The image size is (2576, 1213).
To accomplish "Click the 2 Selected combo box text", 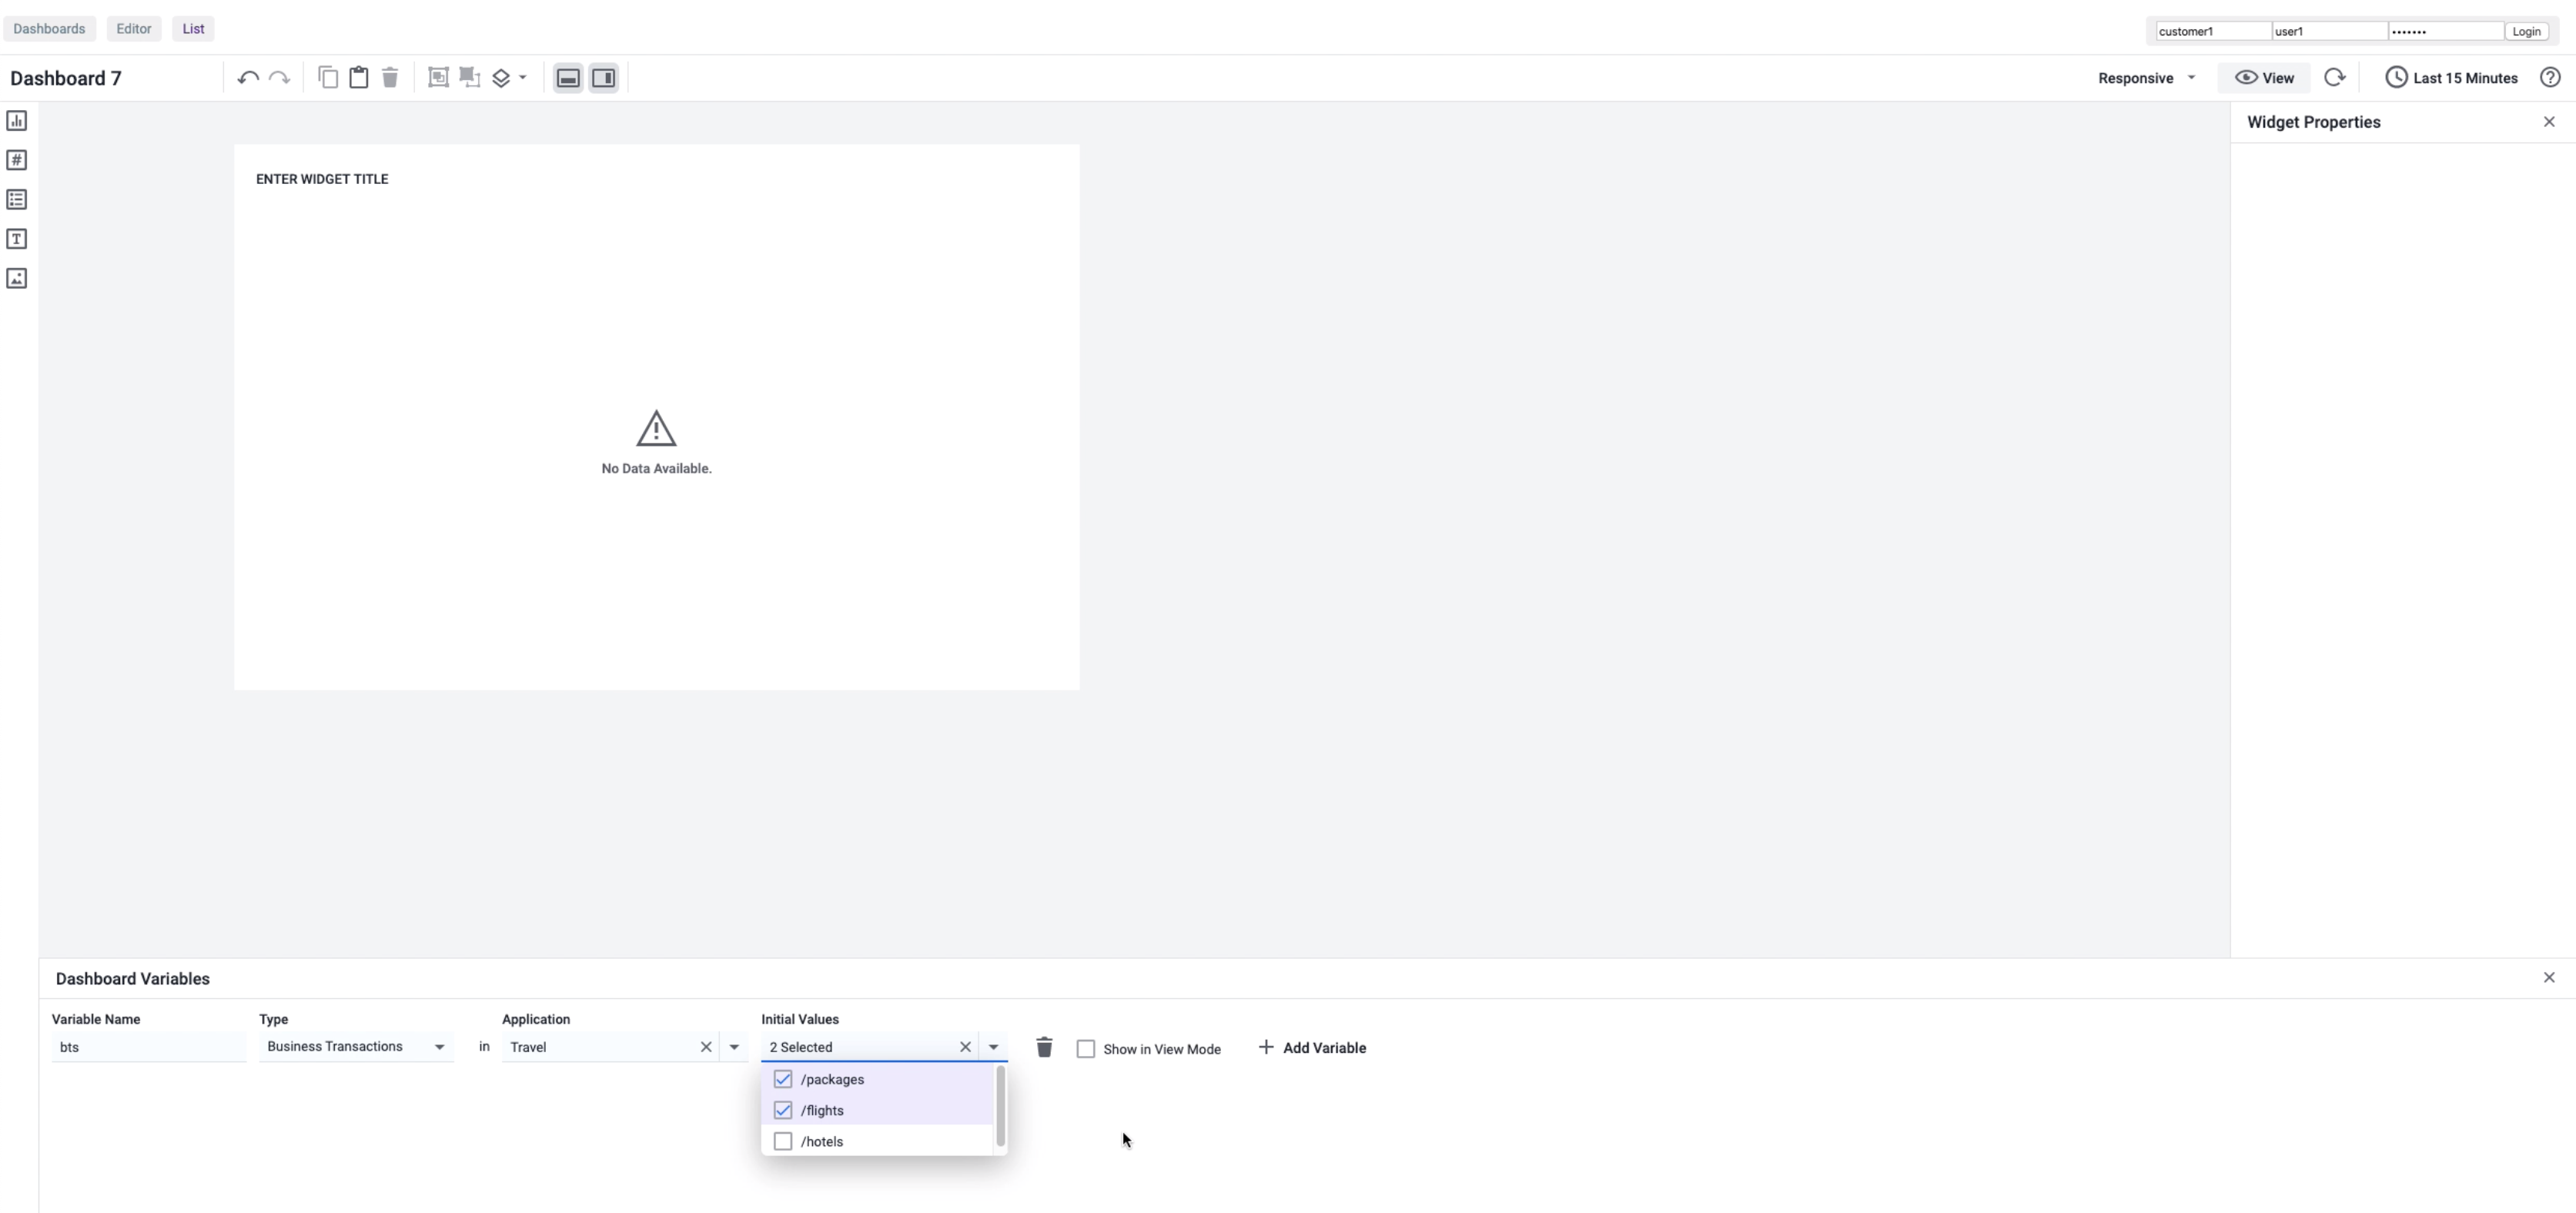I will (801, 1047).
